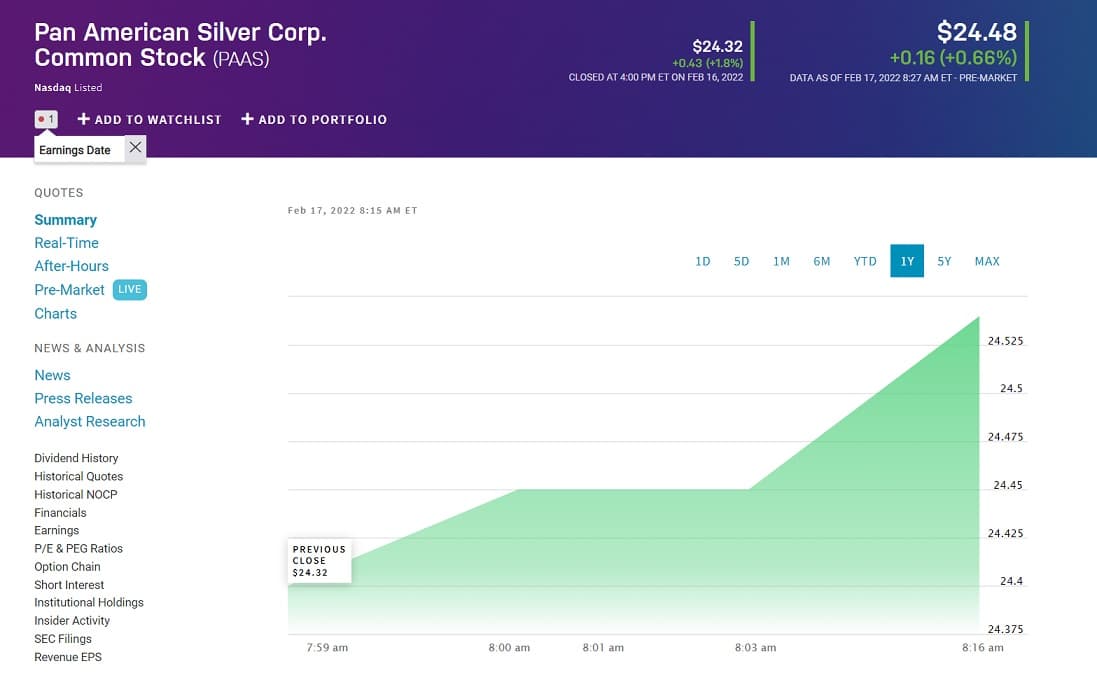The image size is (1097, 680).
Task: Open Dividend History
Action: pos(76,458)
